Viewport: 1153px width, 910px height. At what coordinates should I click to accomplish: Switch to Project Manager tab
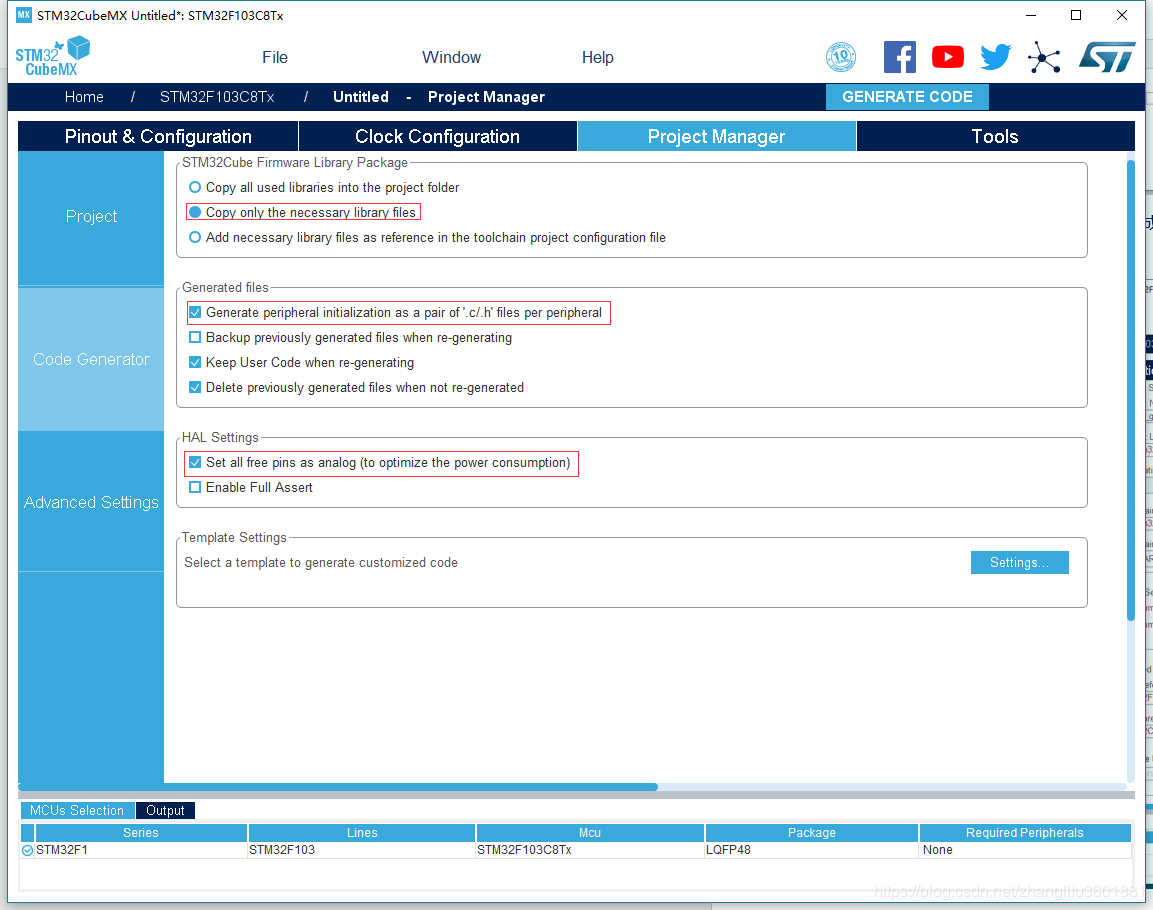pyautogui.click(x=716, y=136)
